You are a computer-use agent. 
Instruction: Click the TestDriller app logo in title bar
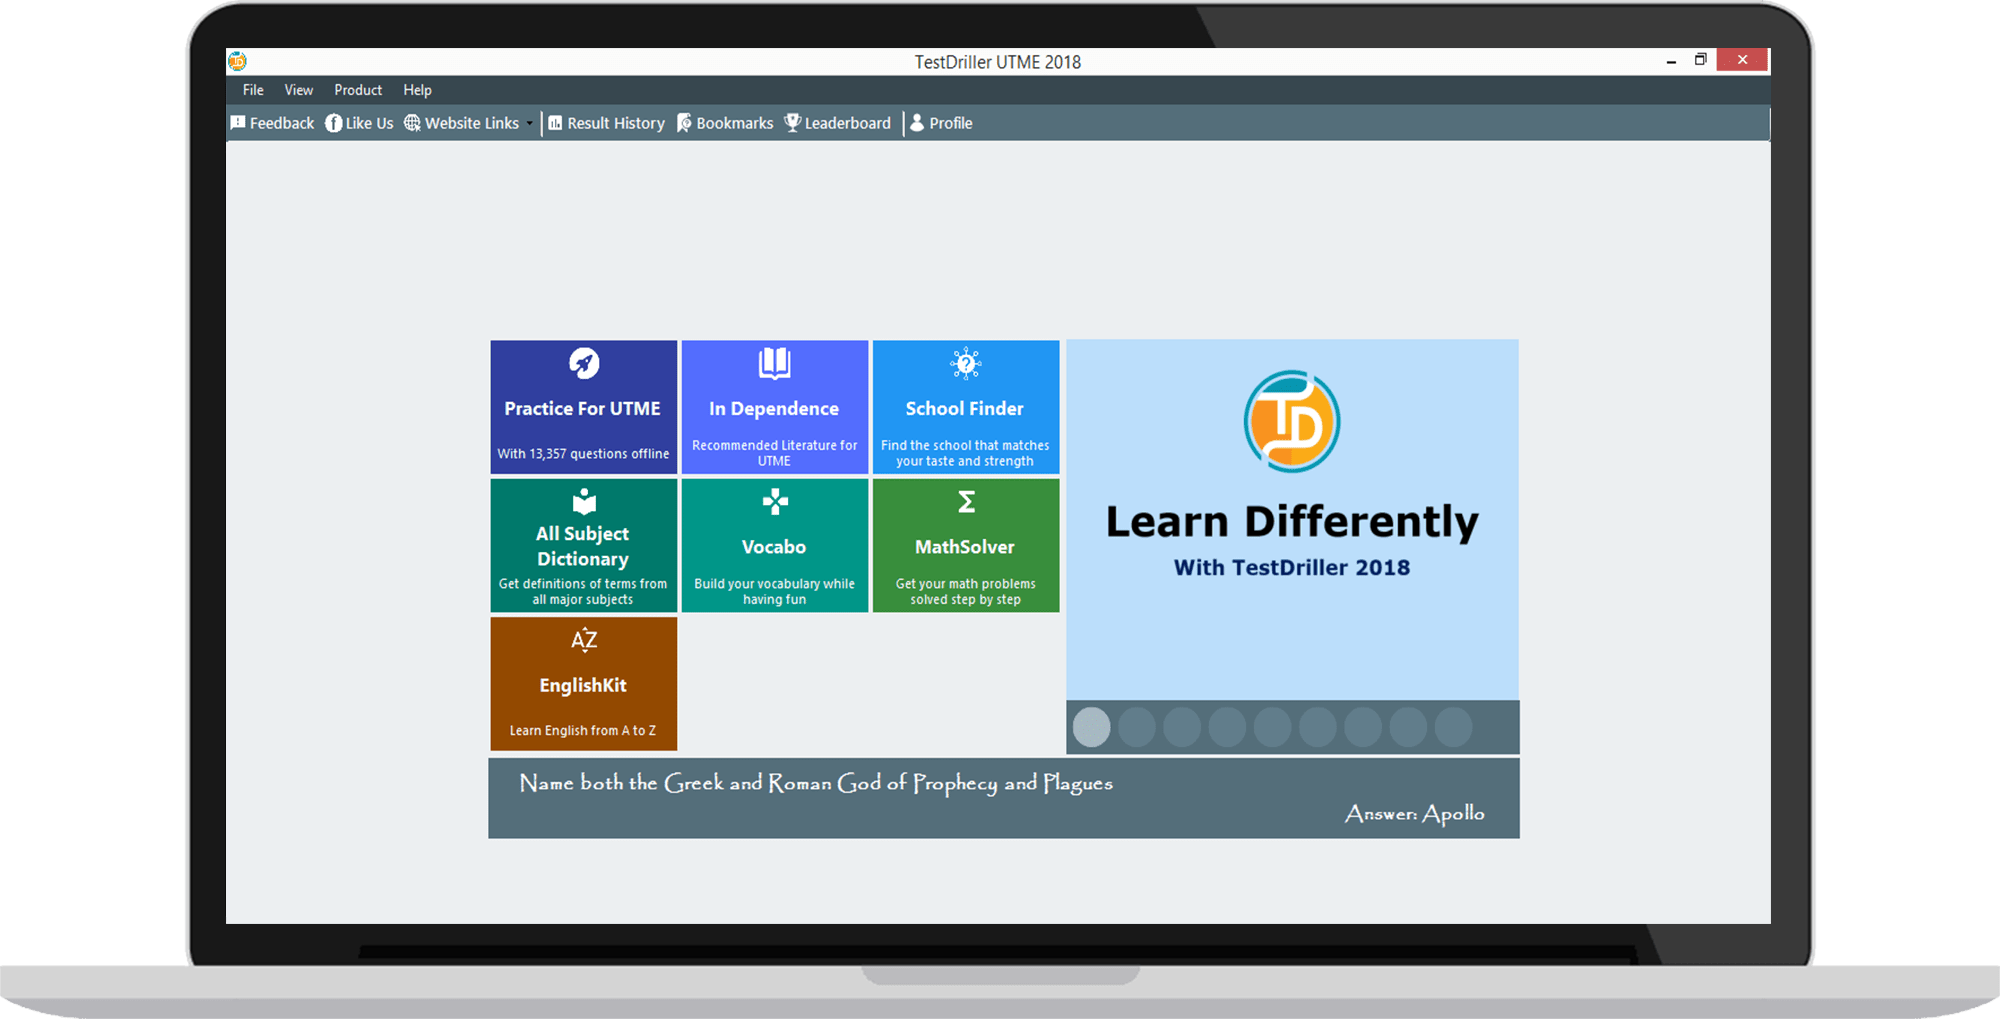click(237, 62)
